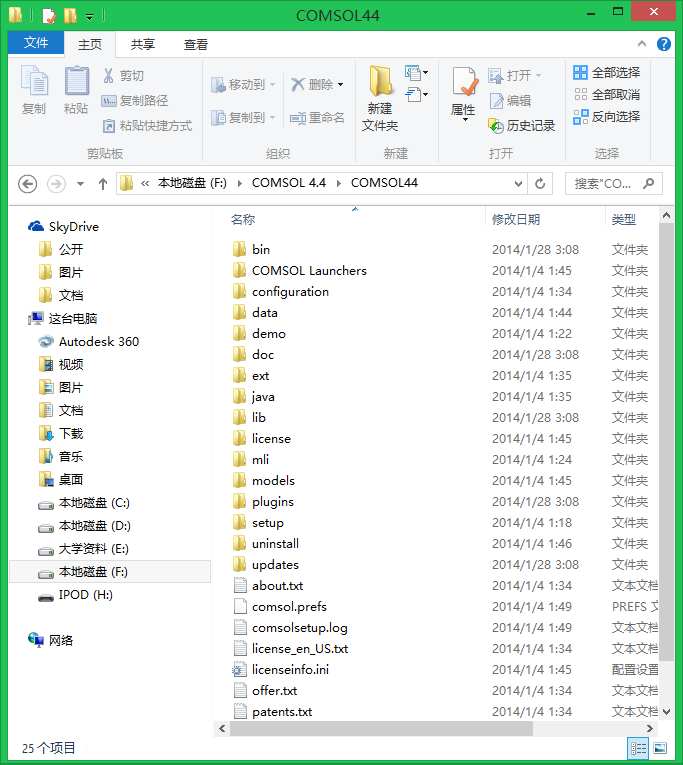This screenshot has height=765, width=683.
Task: Sort by Date modified (修改日期) header
Action: coord(516,220)
